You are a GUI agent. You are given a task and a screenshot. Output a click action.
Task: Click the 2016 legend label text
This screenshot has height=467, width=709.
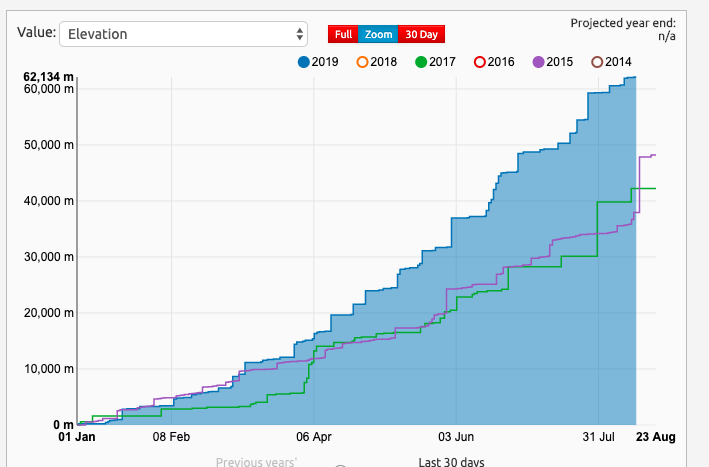[x=501, y=62]
